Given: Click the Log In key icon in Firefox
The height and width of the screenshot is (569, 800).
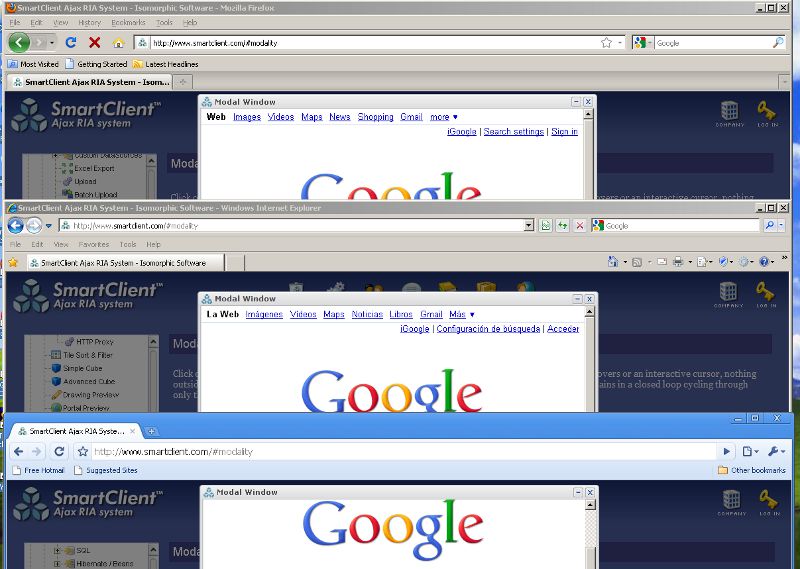Looking at the screenshot, I should [766, 111].
